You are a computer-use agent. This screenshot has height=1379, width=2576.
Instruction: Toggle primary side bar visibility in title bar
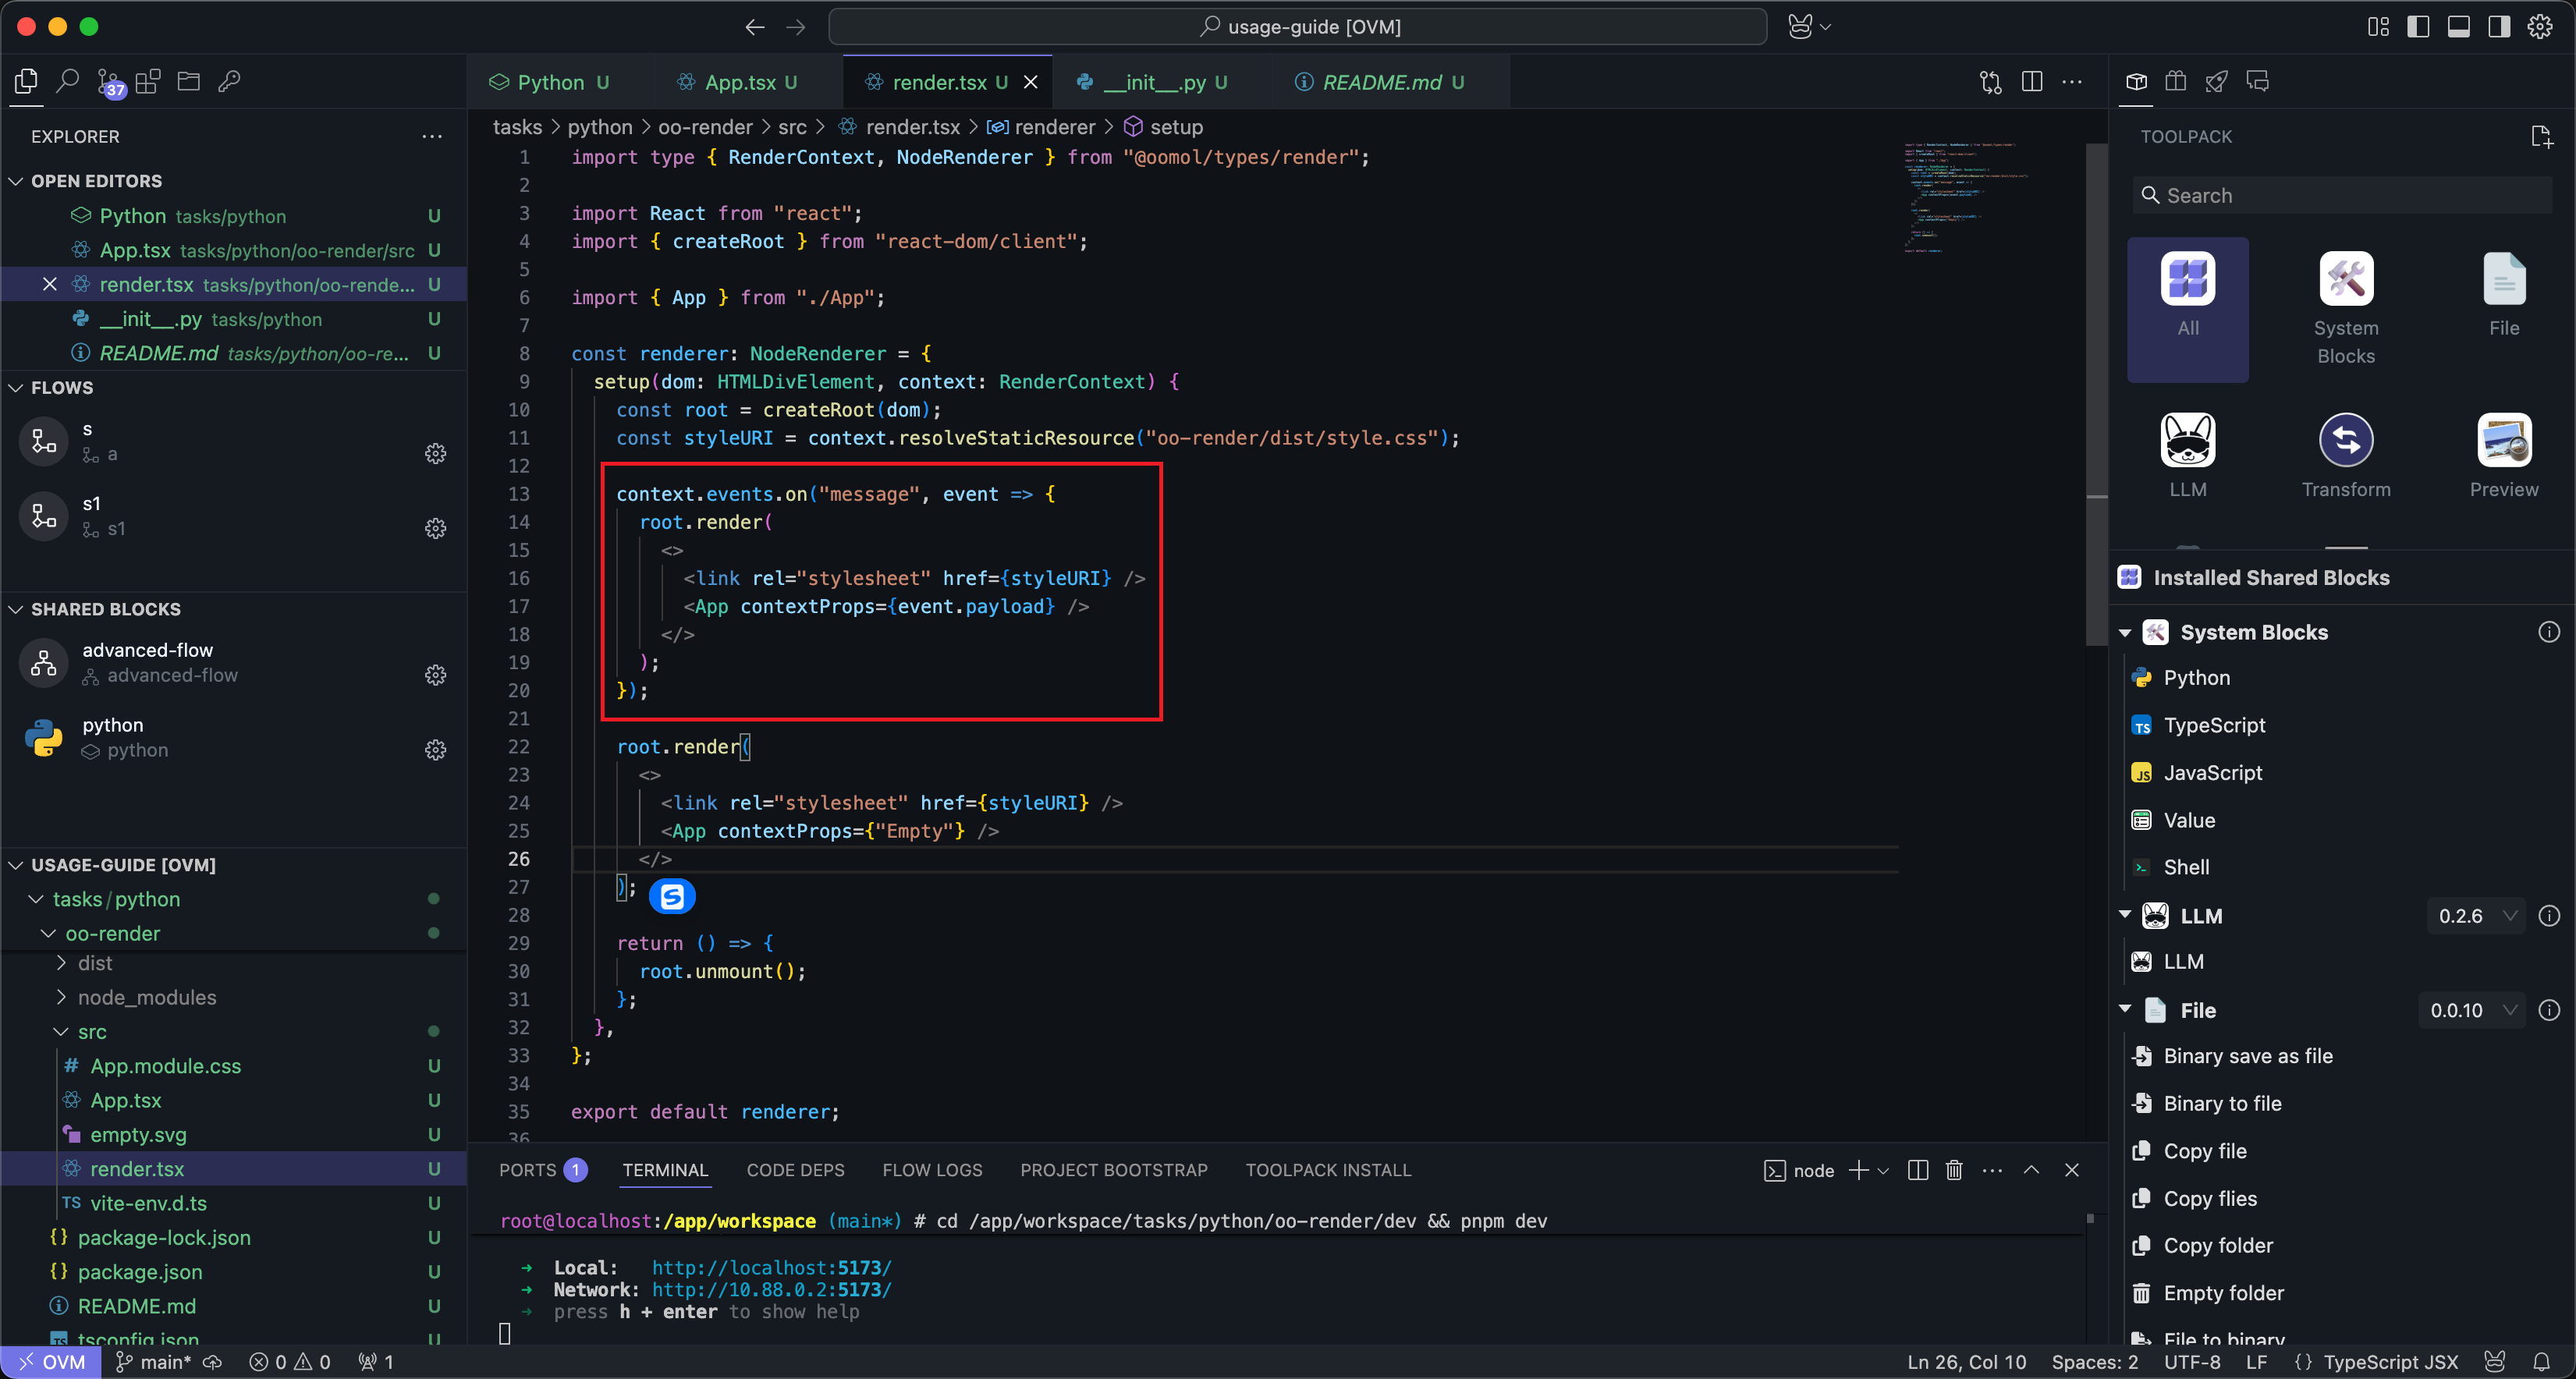point(2418,27)
